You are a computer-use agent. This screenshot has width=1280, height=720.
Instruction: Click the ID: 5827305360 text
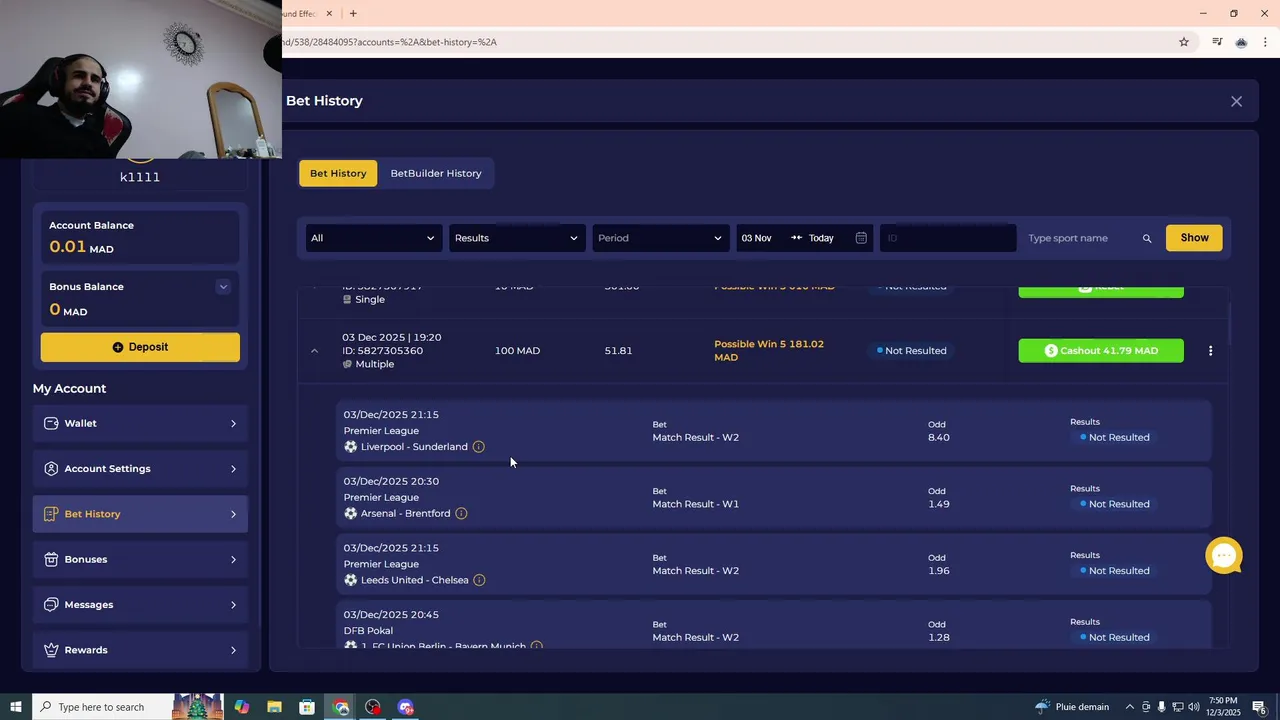click(x=382, y=351)
